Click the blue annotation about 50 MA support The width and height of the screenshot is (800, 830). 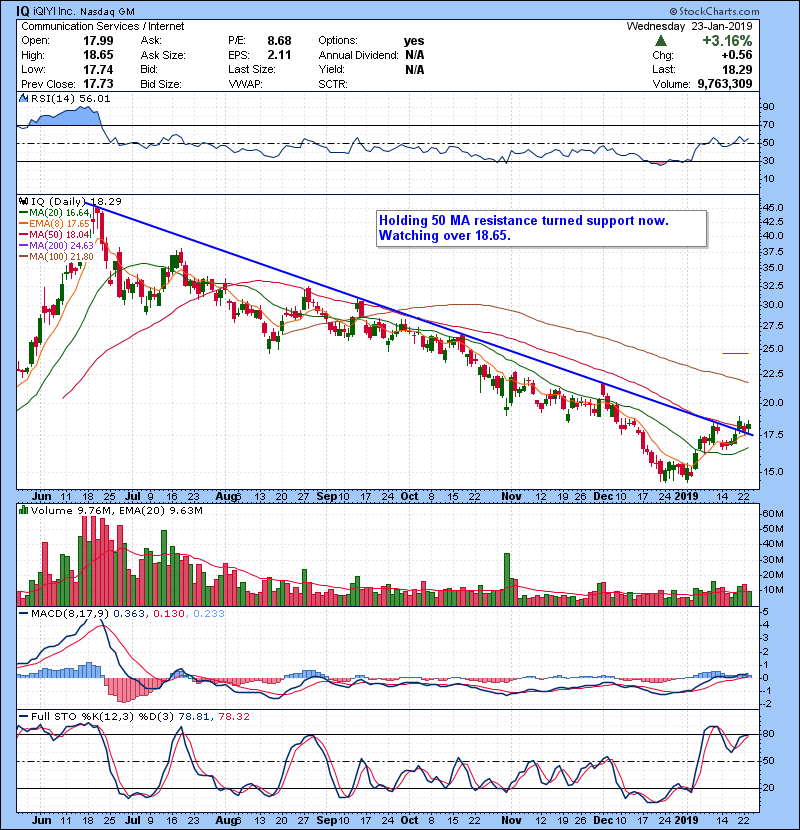pos(542,228)
